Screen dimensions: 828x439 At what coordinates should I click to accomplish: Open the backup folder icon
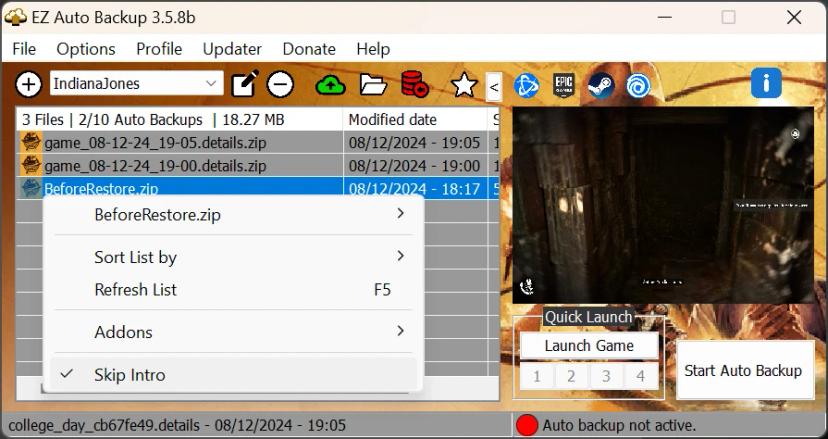373,85
